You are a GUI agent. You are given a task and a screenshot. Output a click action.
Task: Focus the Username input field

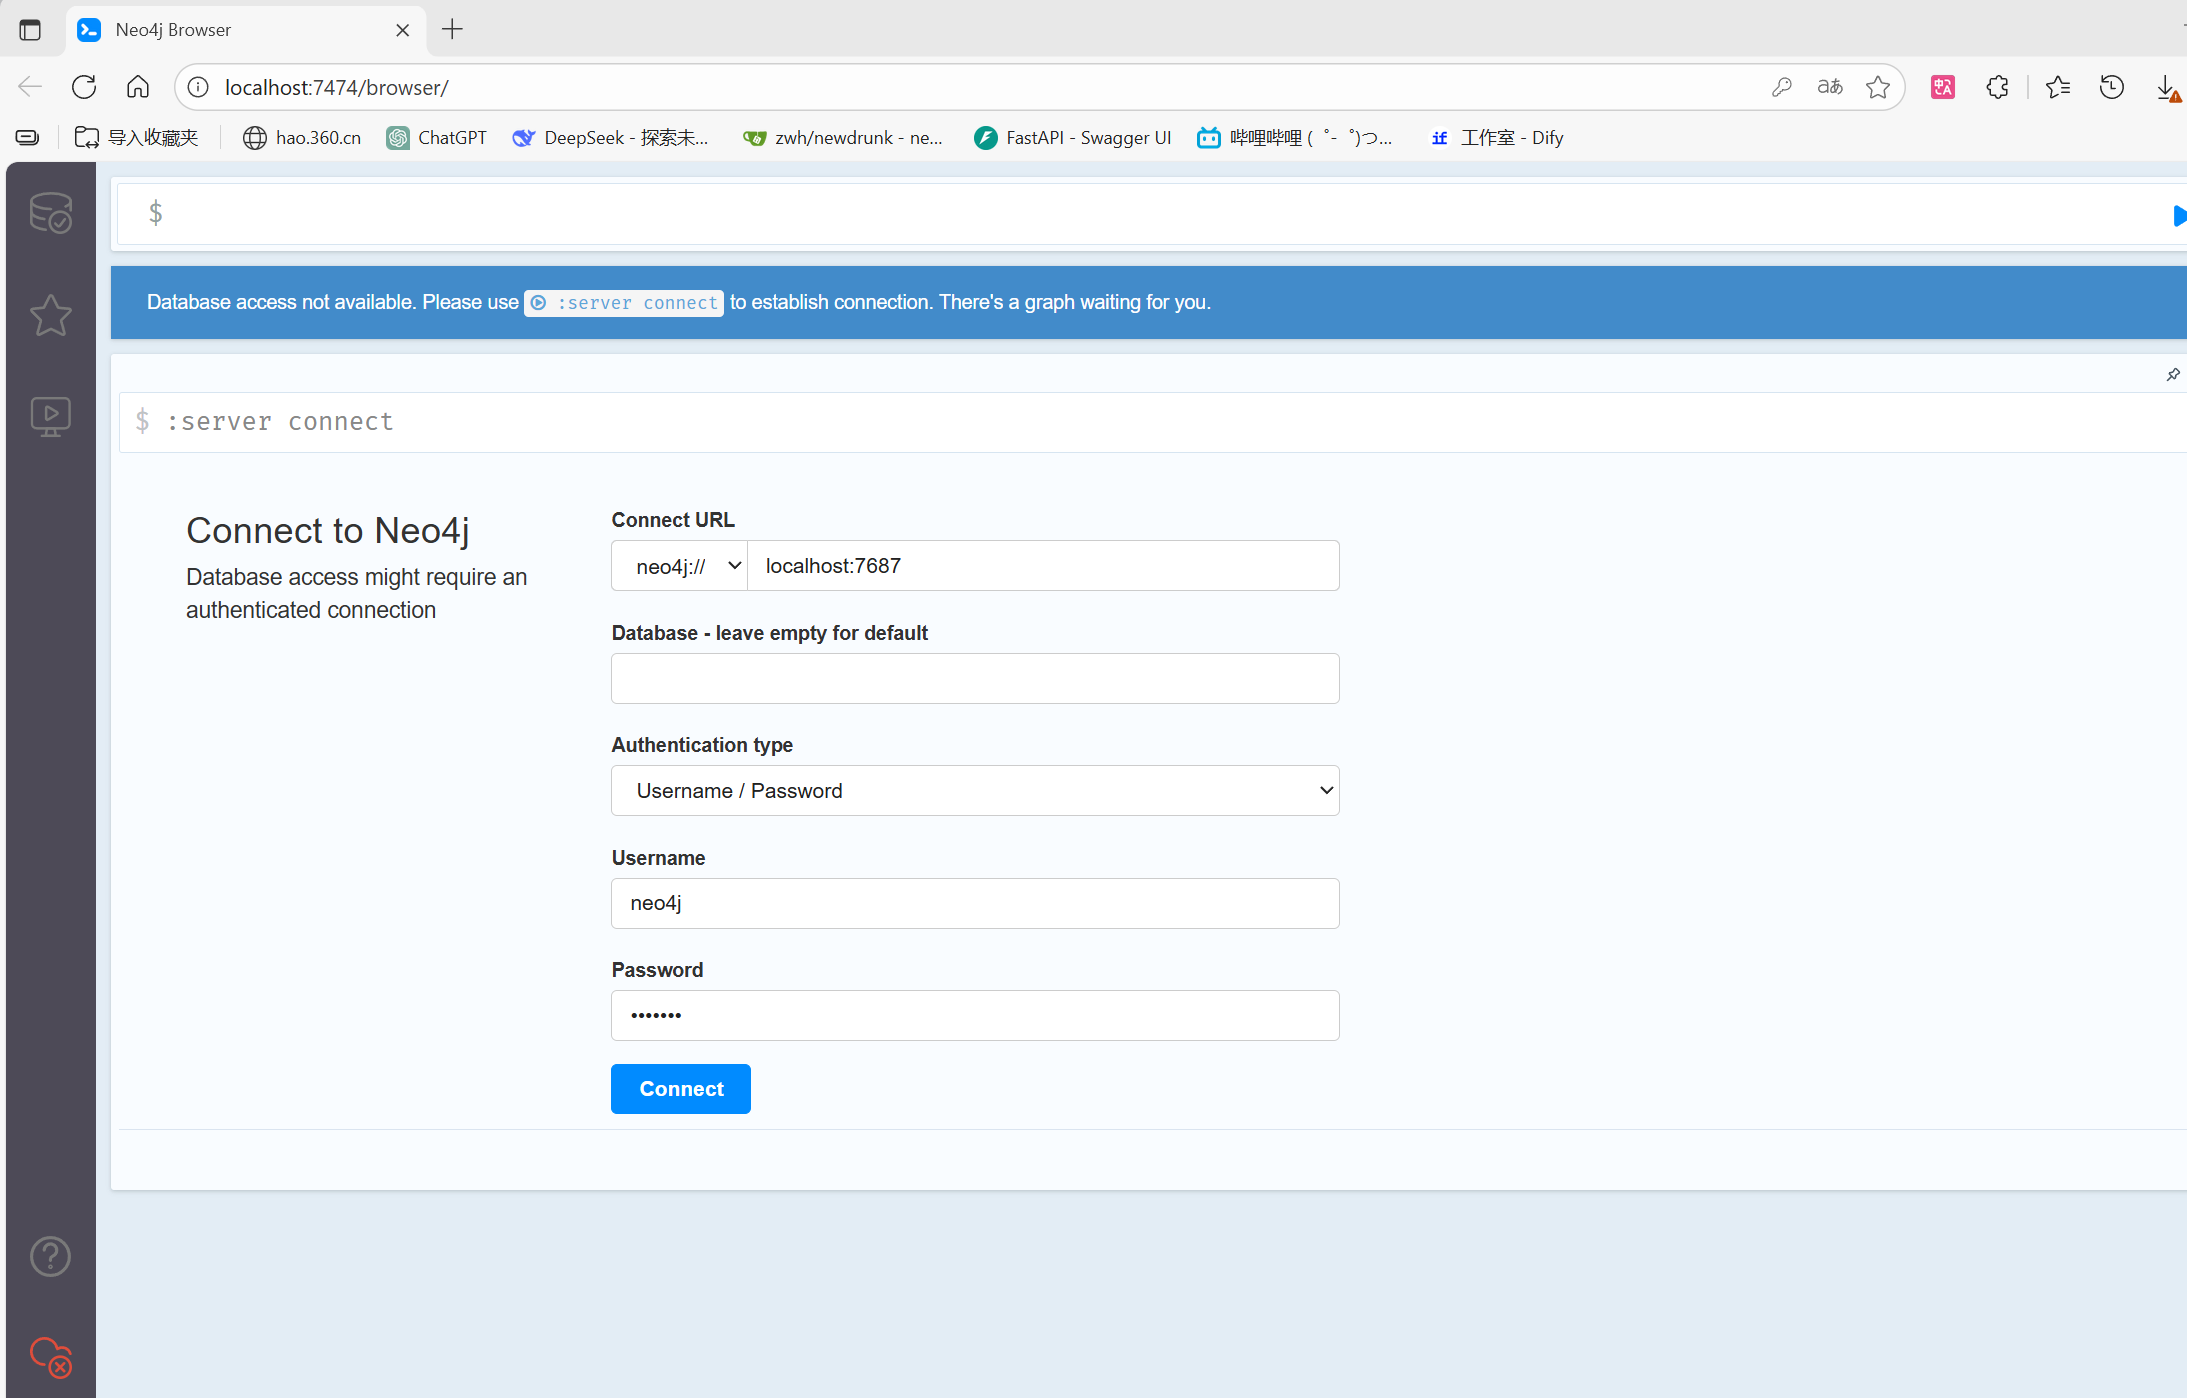[x=975, y=904]
